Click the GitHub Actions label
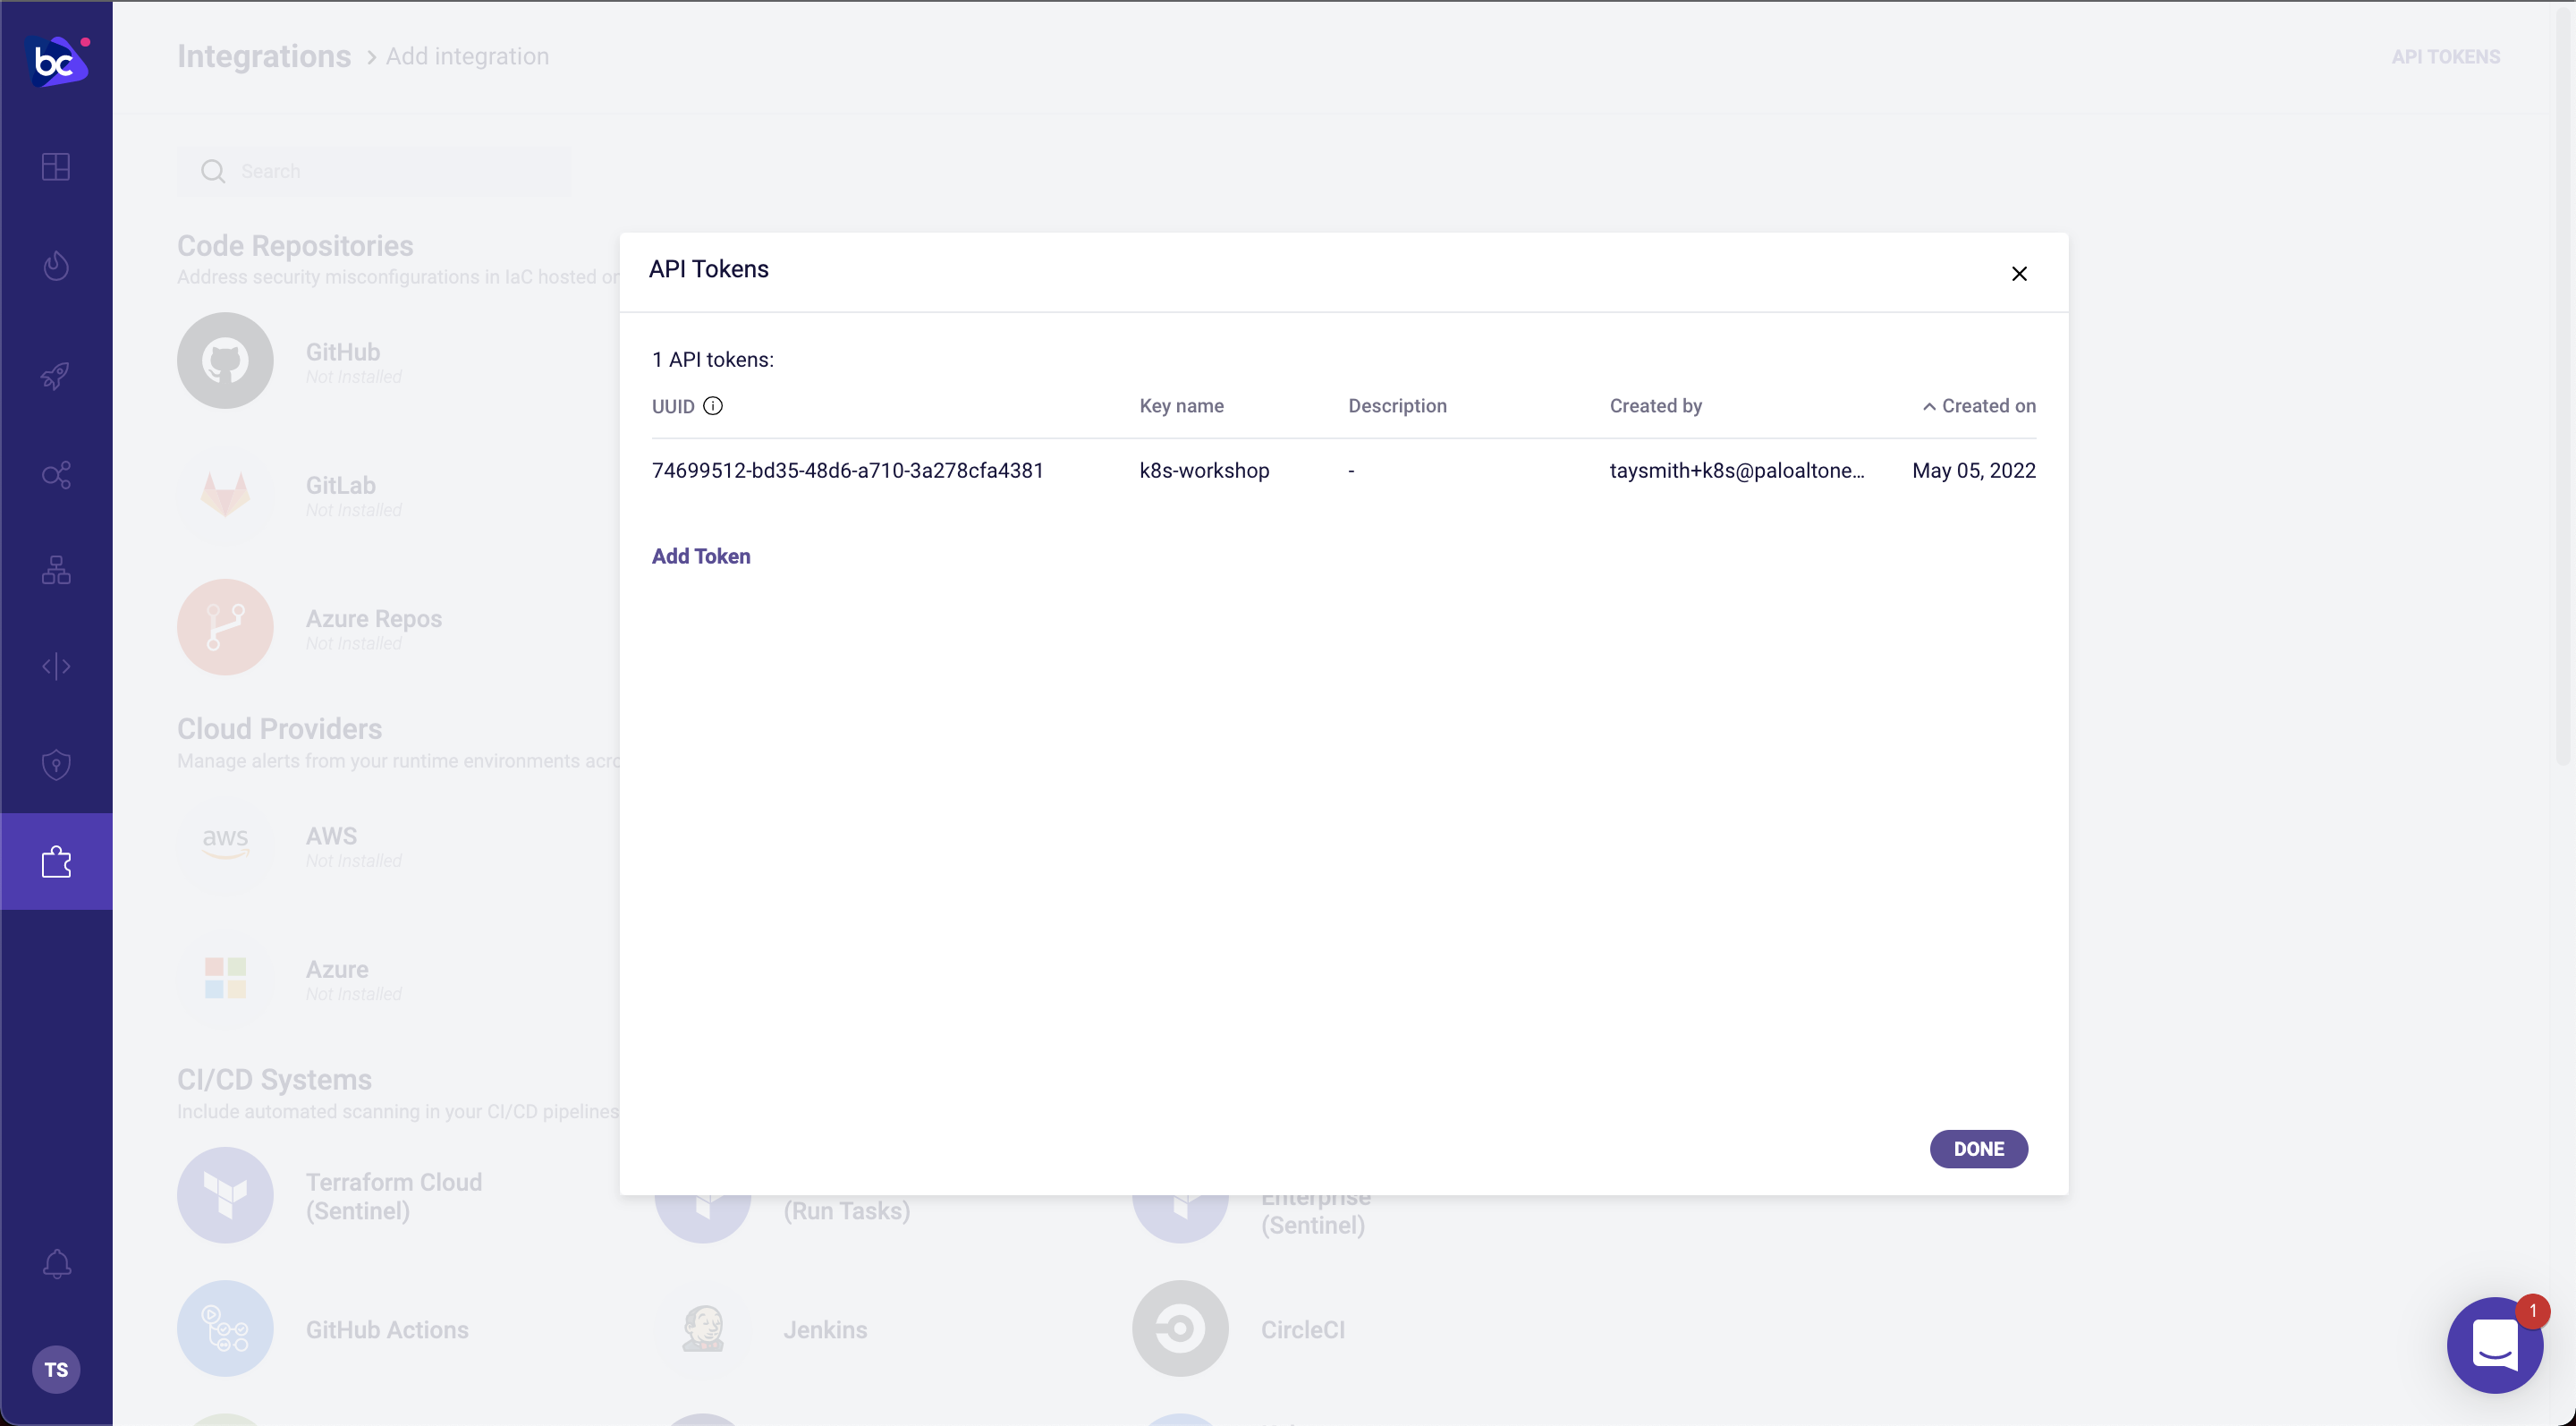Screen dimensions: 2576x1426 [387, 1330]
